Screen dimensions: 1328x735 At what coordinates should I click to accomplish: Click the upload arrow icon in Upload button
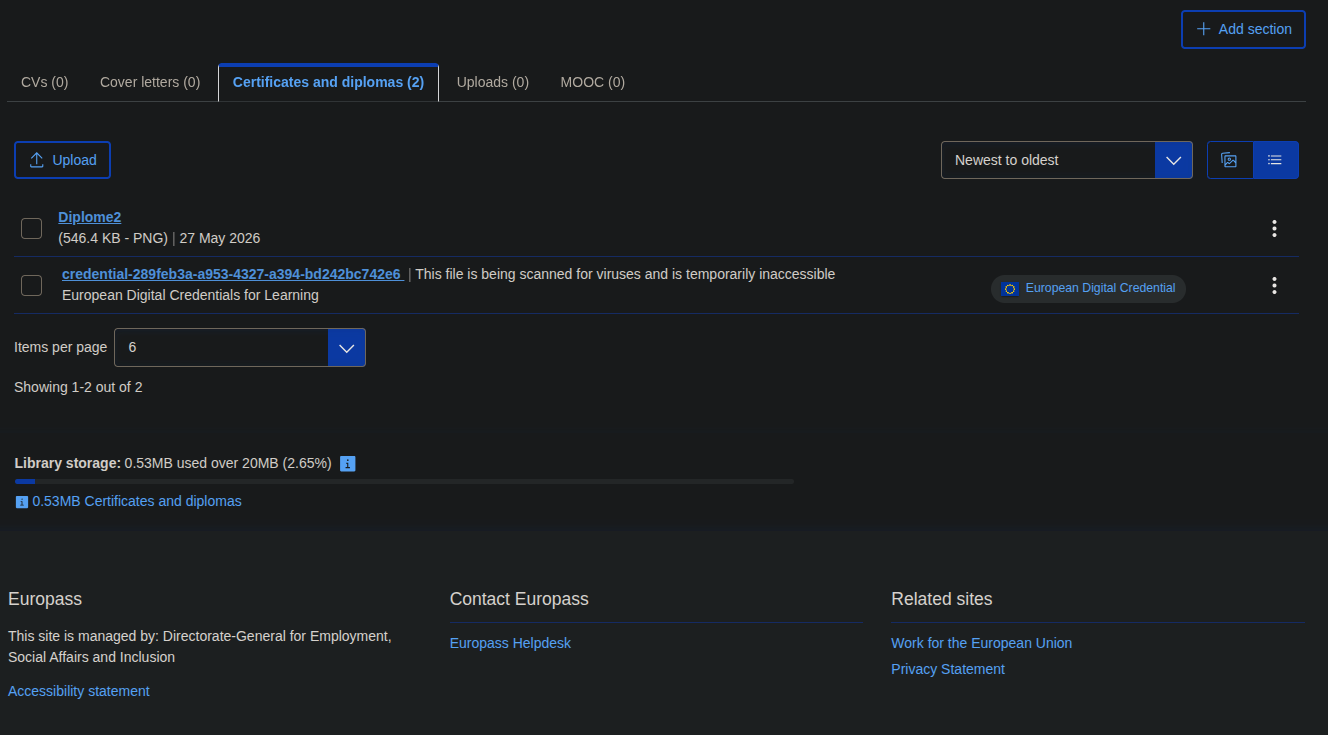[37, 160]
